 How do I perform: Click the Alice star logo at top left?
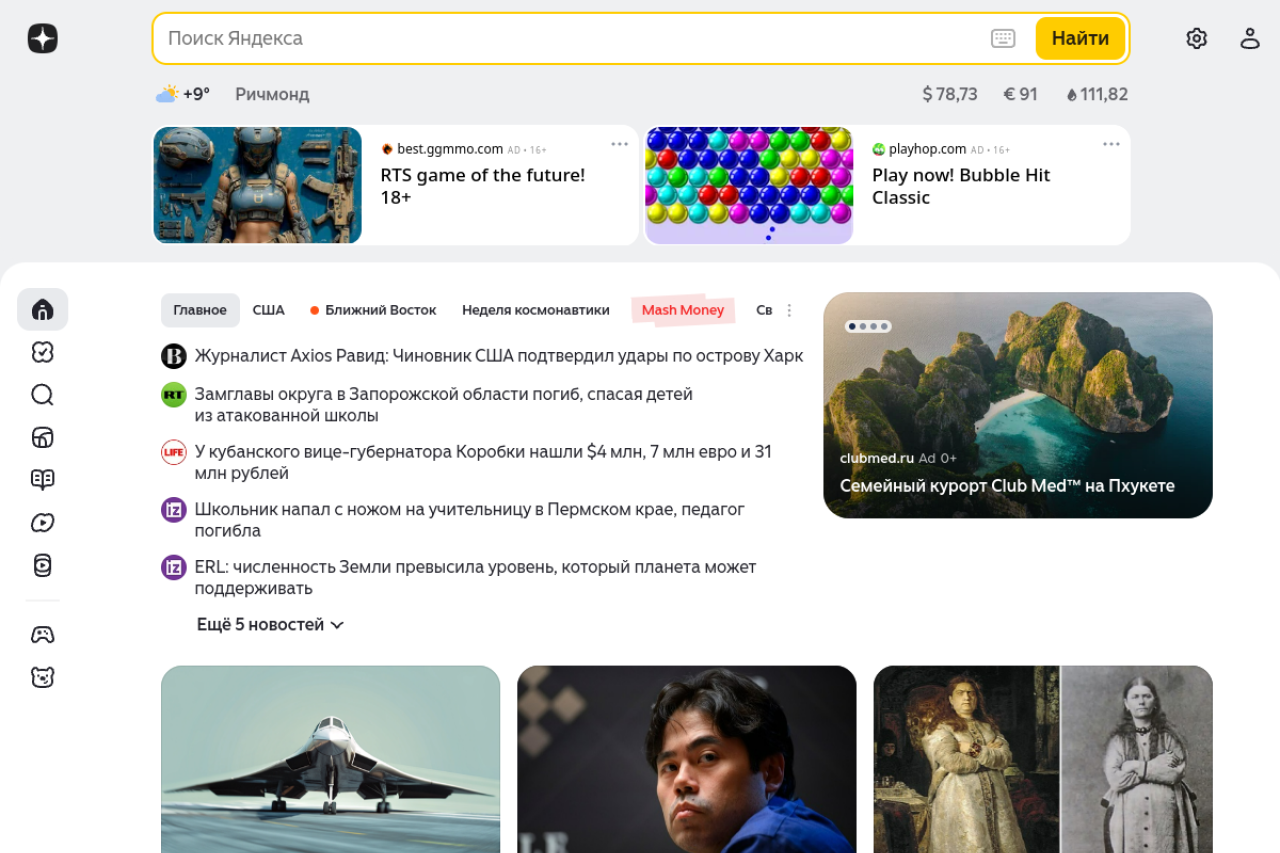pos(42,38)
